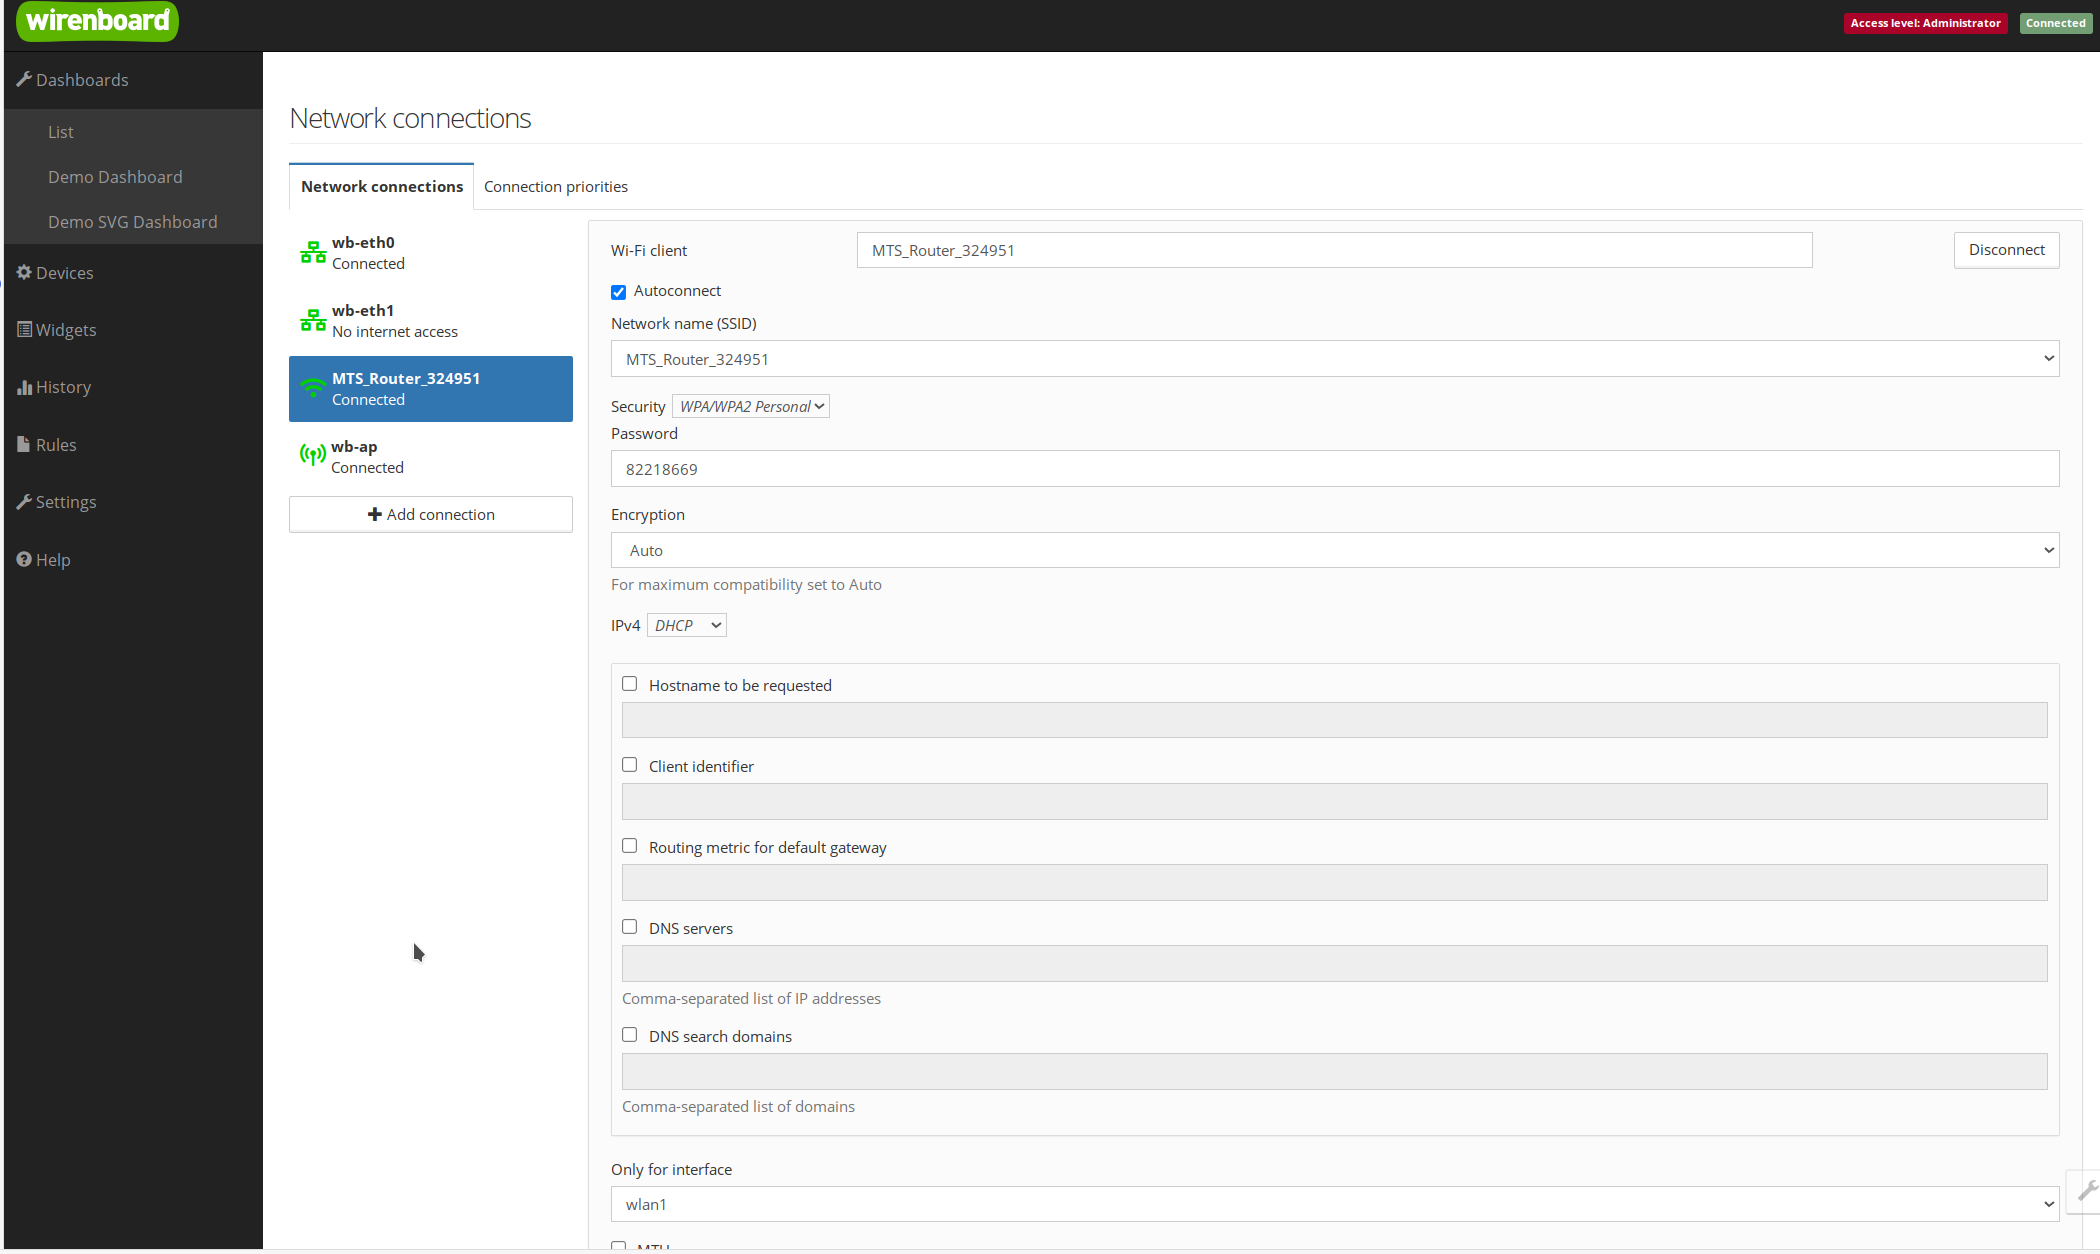Open the Only for interface wlan1 dropdown

(1335, 1204)
